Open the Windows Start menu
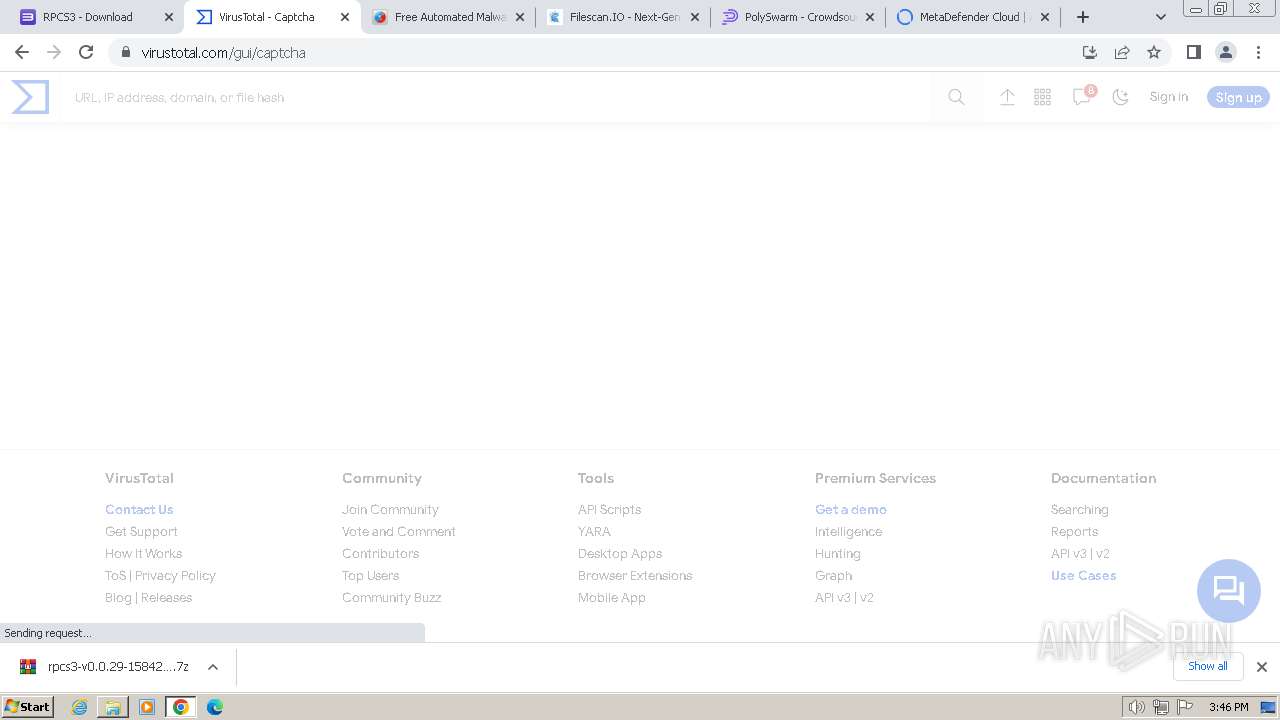 coord(27,707)
